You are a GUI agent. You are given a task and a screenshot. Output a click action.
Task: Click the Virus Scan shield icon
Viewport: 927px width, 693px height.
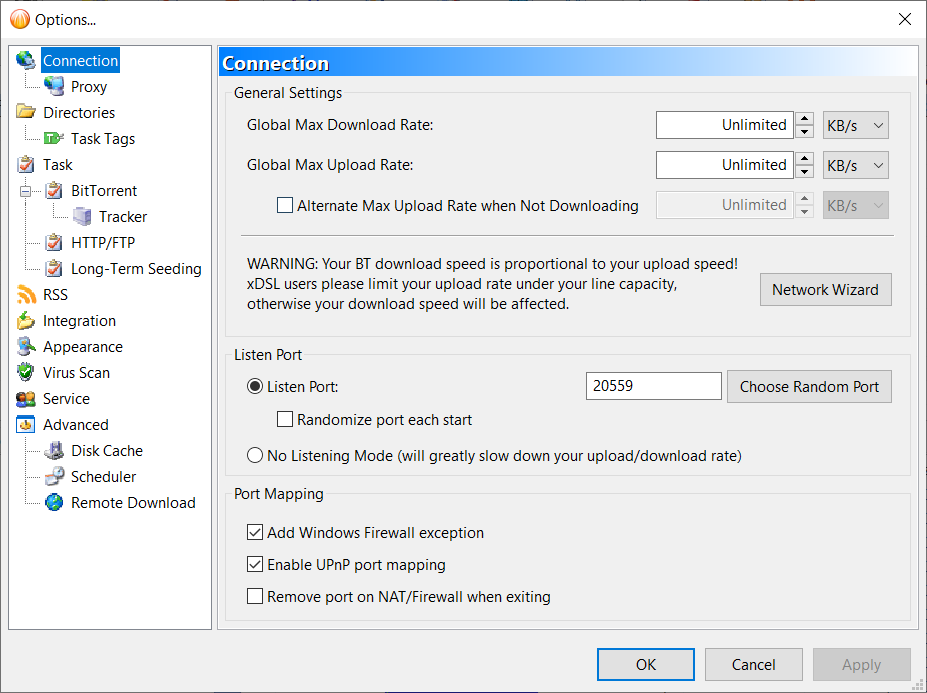26,373
